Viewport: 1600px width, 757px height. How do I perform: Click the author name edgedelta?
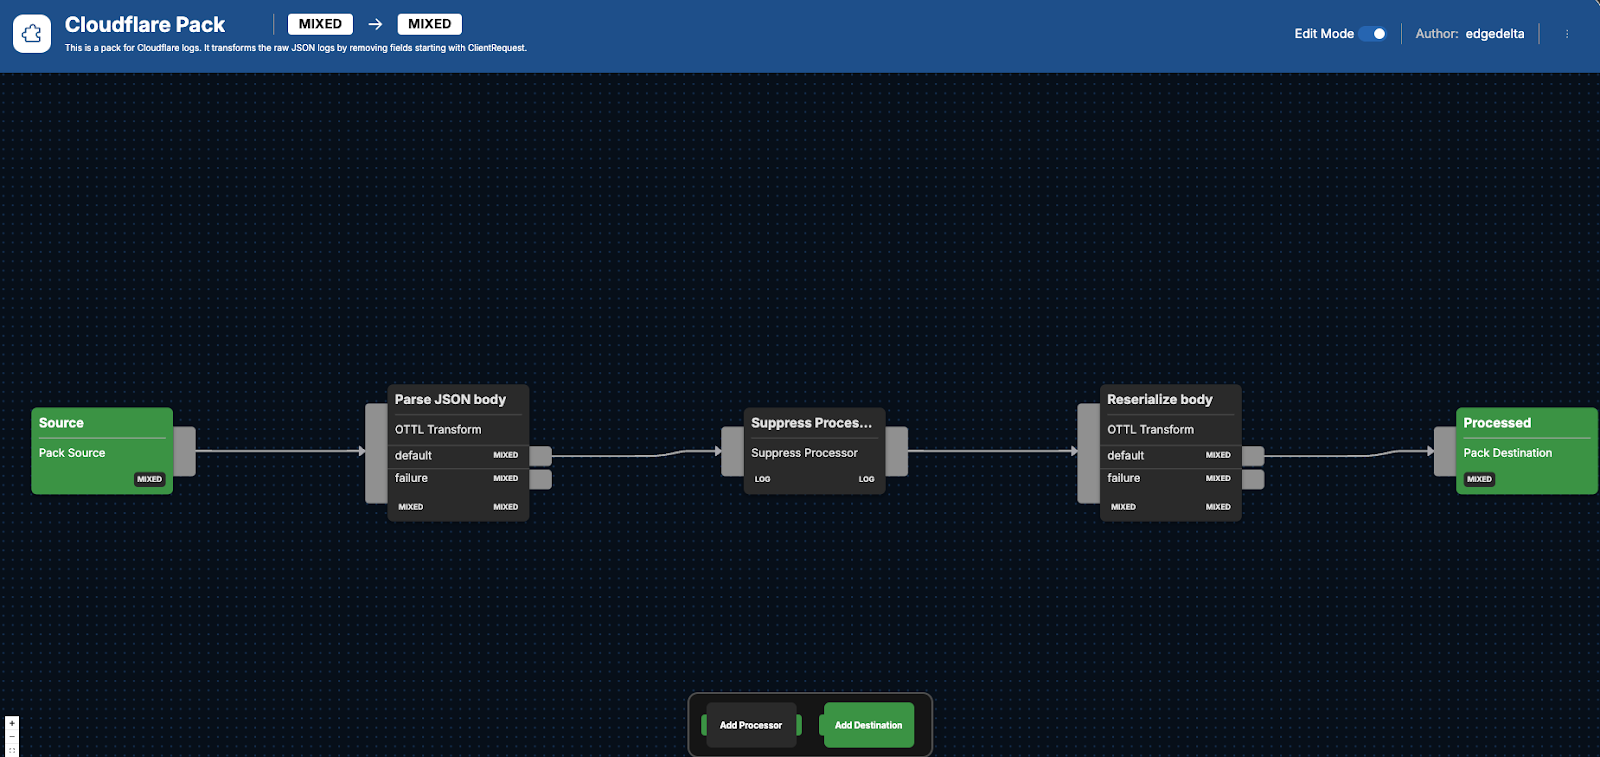(x=1495, y=34)
